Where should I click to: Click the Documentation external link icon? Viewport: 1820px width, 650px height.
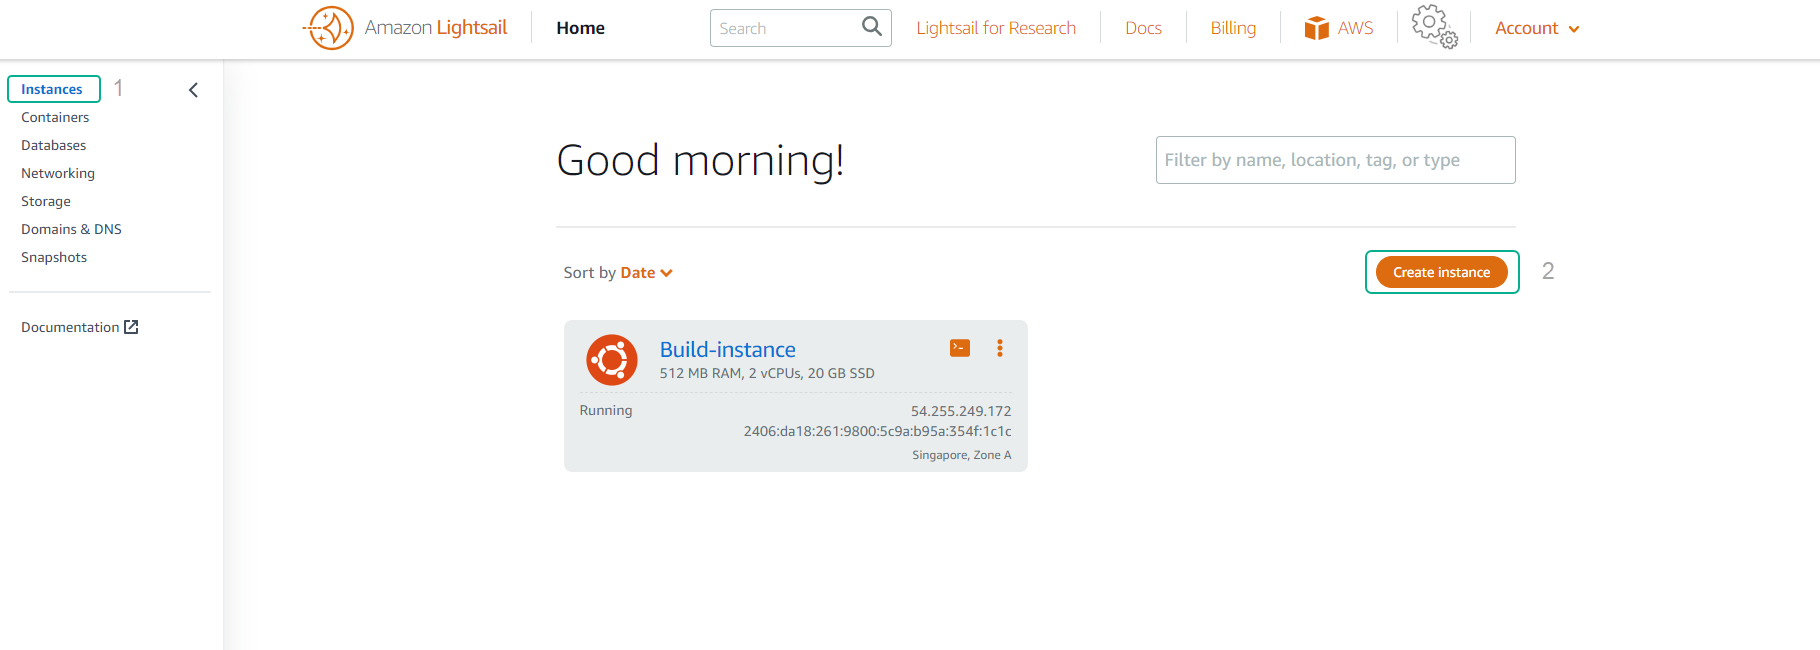[131, 327]
